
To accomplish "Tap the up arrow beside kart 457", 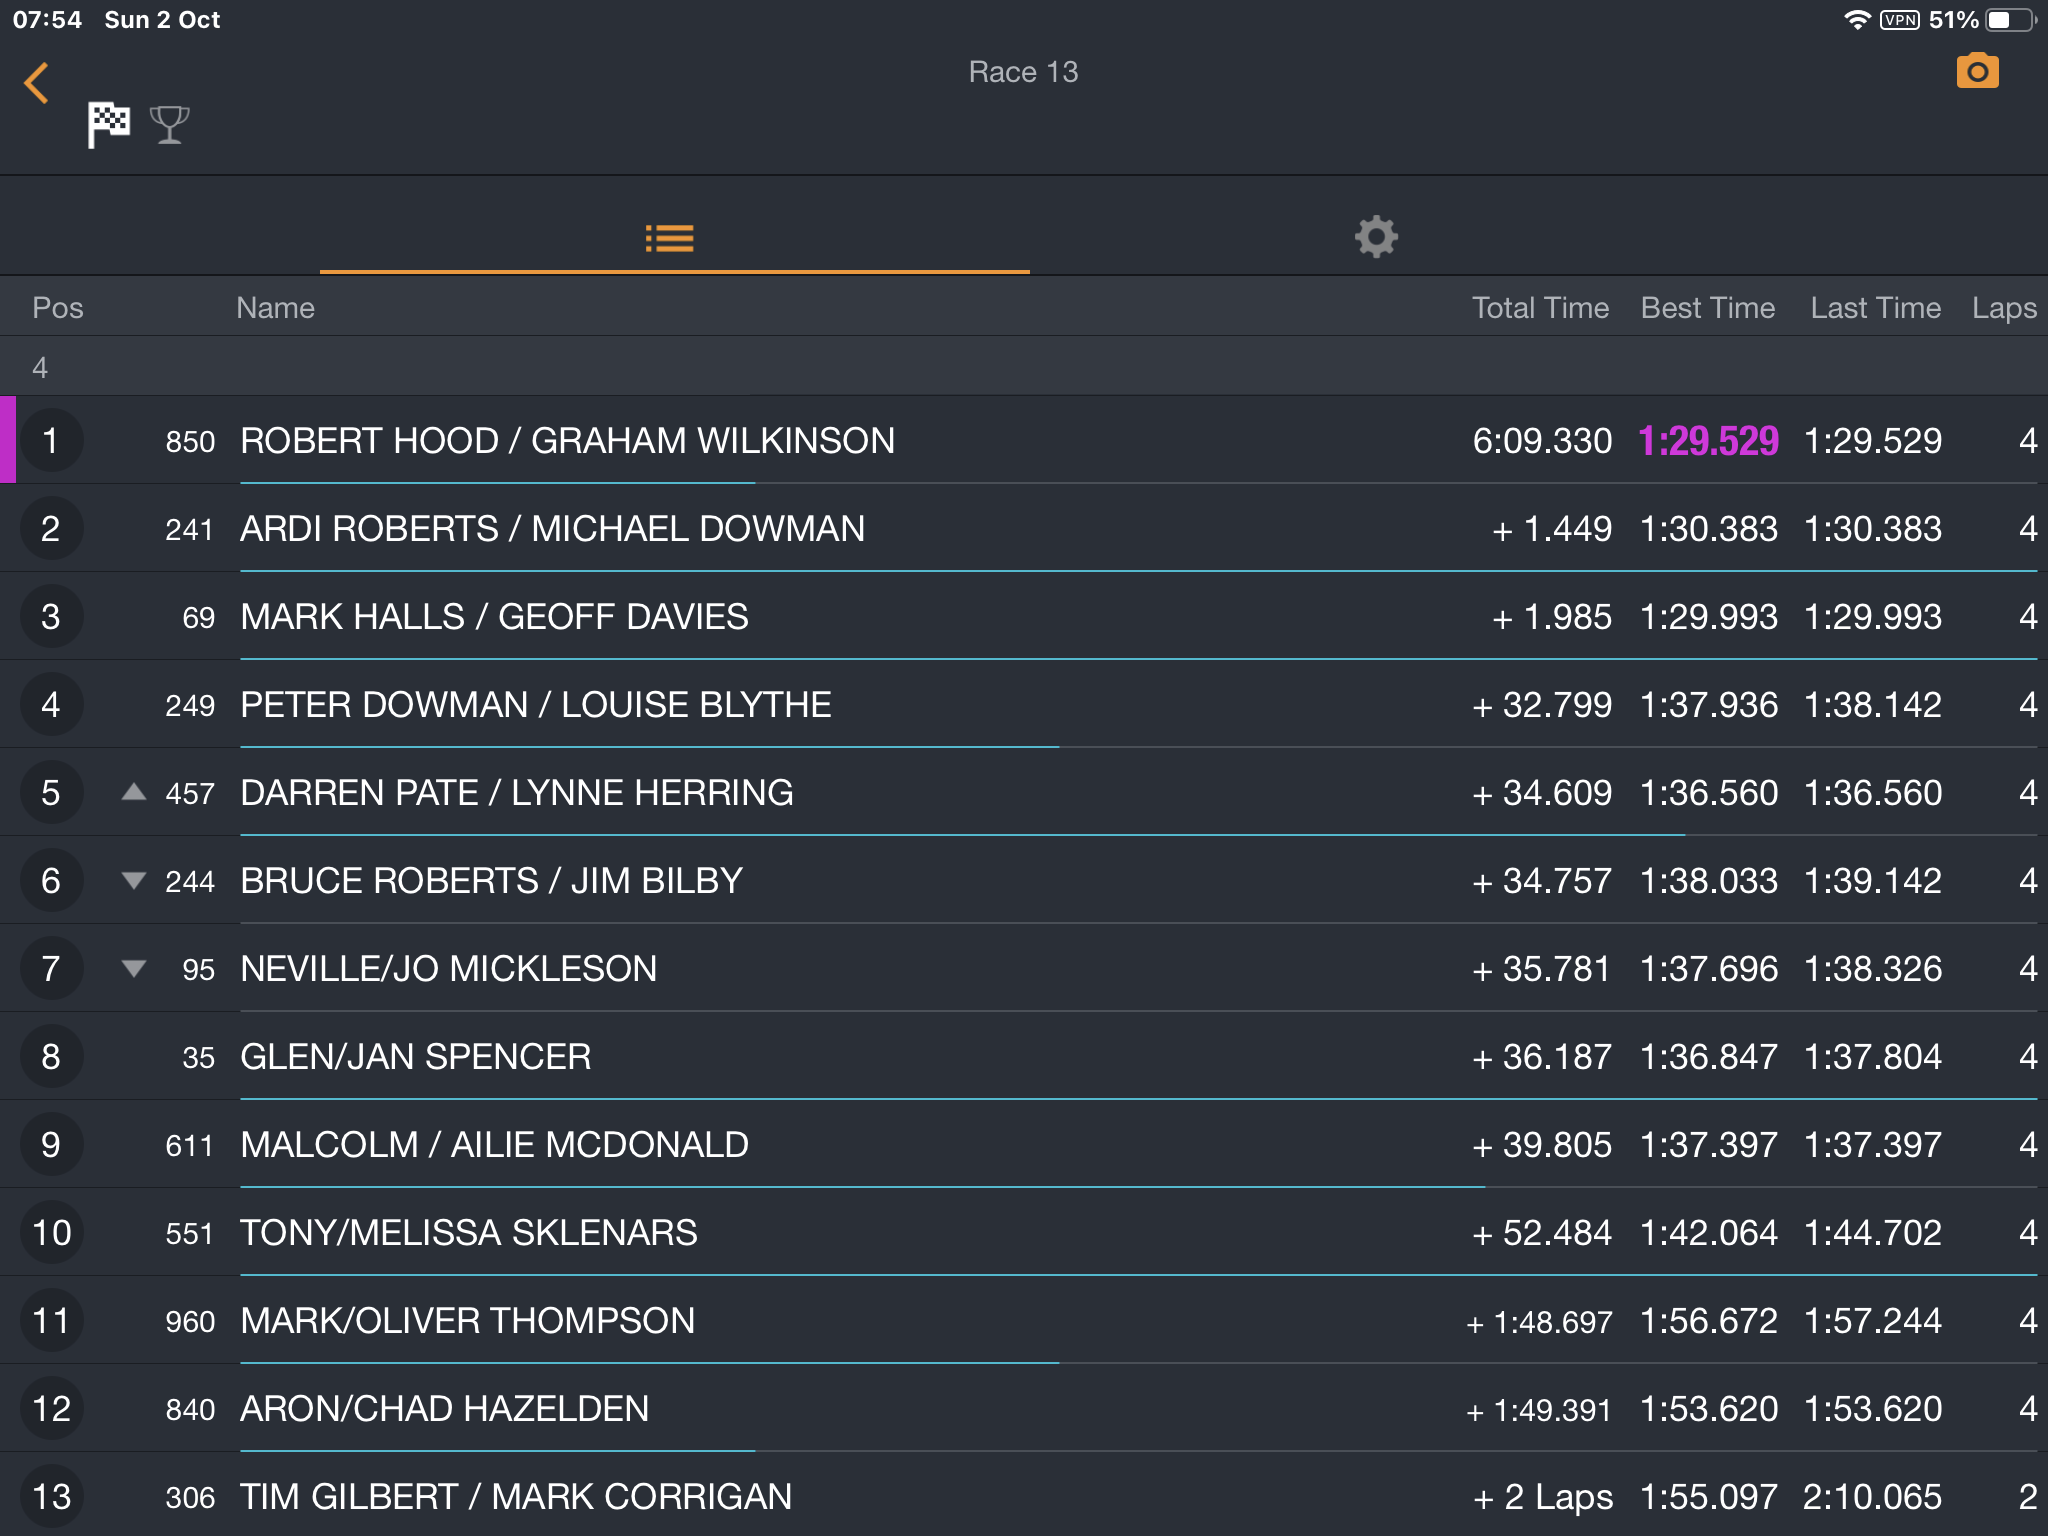I will [x=133, y=792].
